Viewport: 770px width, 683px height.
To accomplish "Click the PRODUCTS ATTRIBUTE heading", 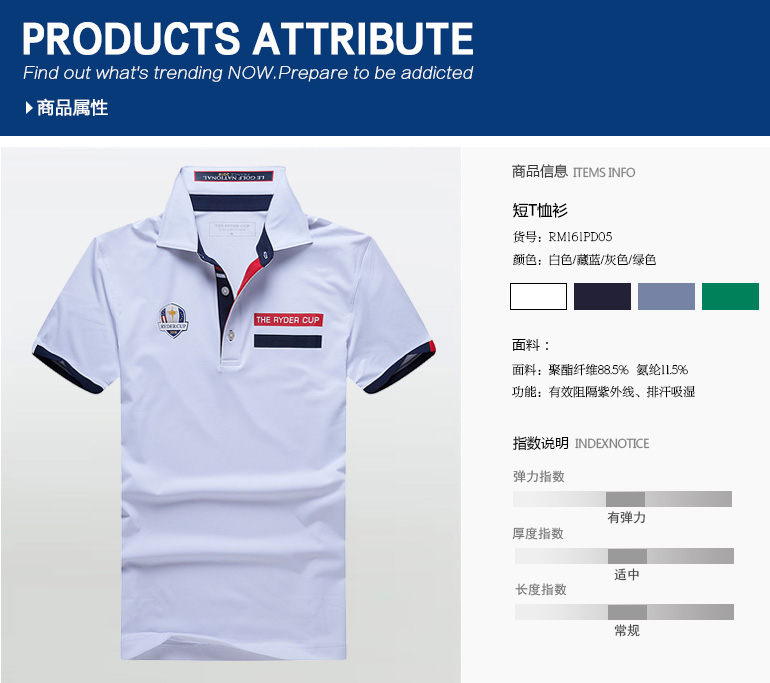I will [x=248, y=39].
